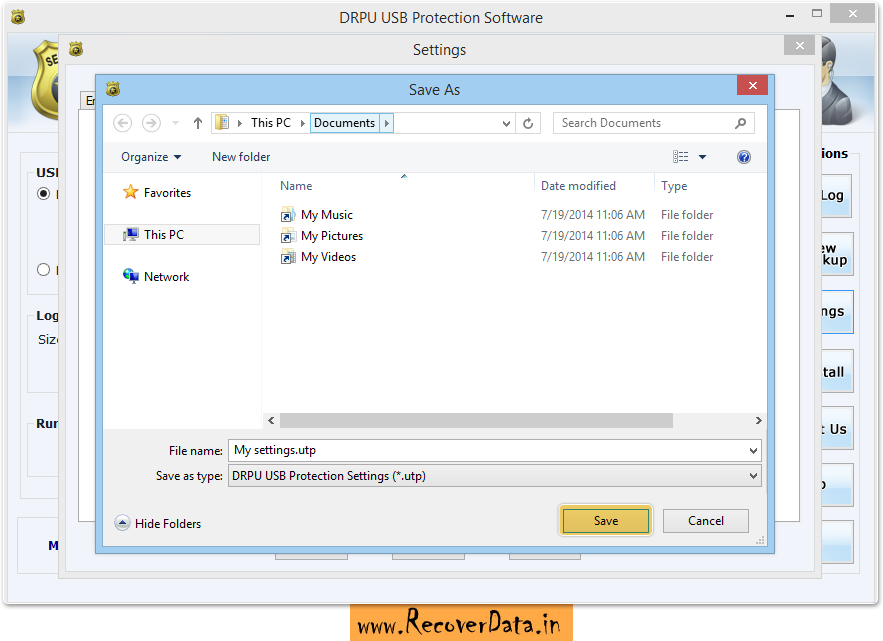This screenshot has width=883, height=641.
Task: Go forward using the forward arrow
Action: [x=151, y=123]
